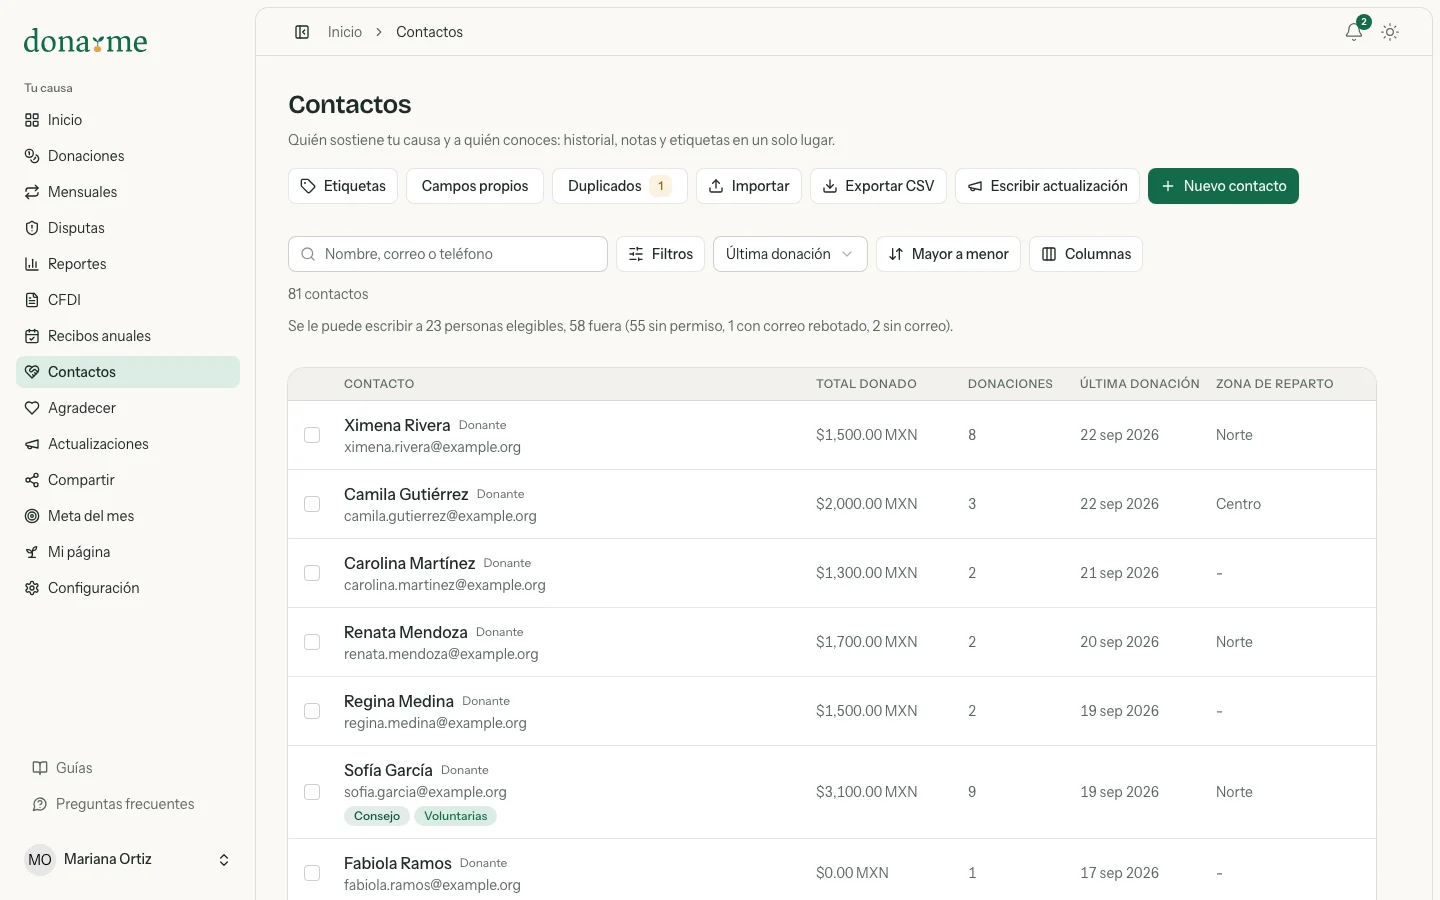Toggle Mayor a menor sort order
Viewport: 1440px width, 900px height.
[948, 254]
